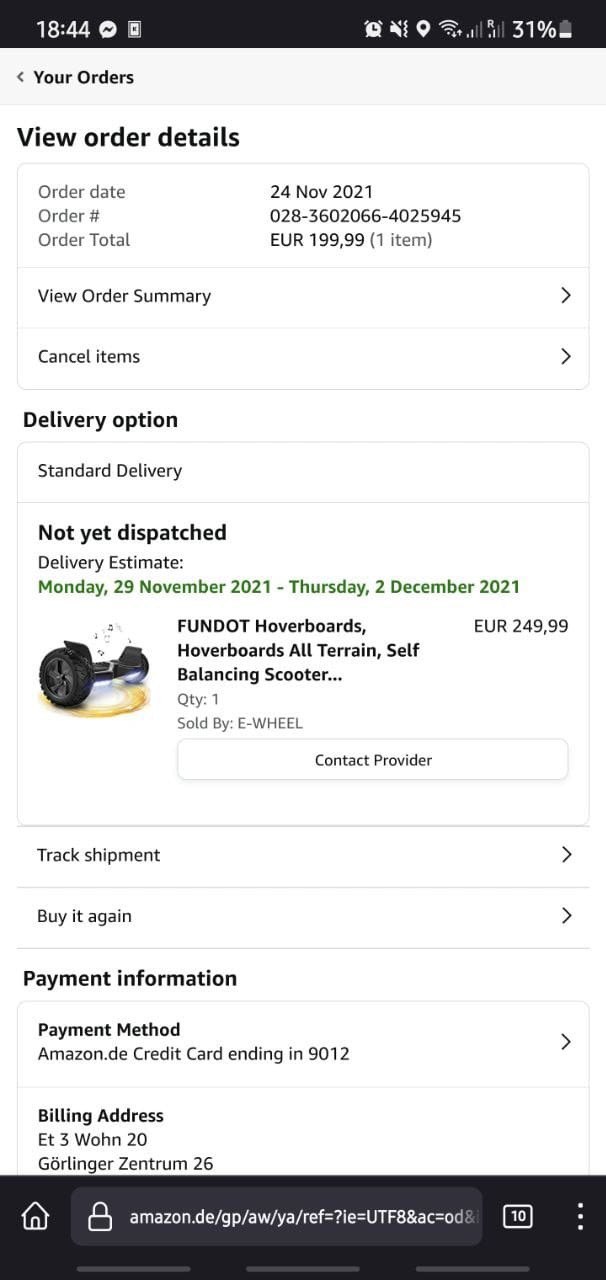Screen dimensions: 606x1280
Task: Open the browser tabs counter showing 10
Action: click(517, 1216)
